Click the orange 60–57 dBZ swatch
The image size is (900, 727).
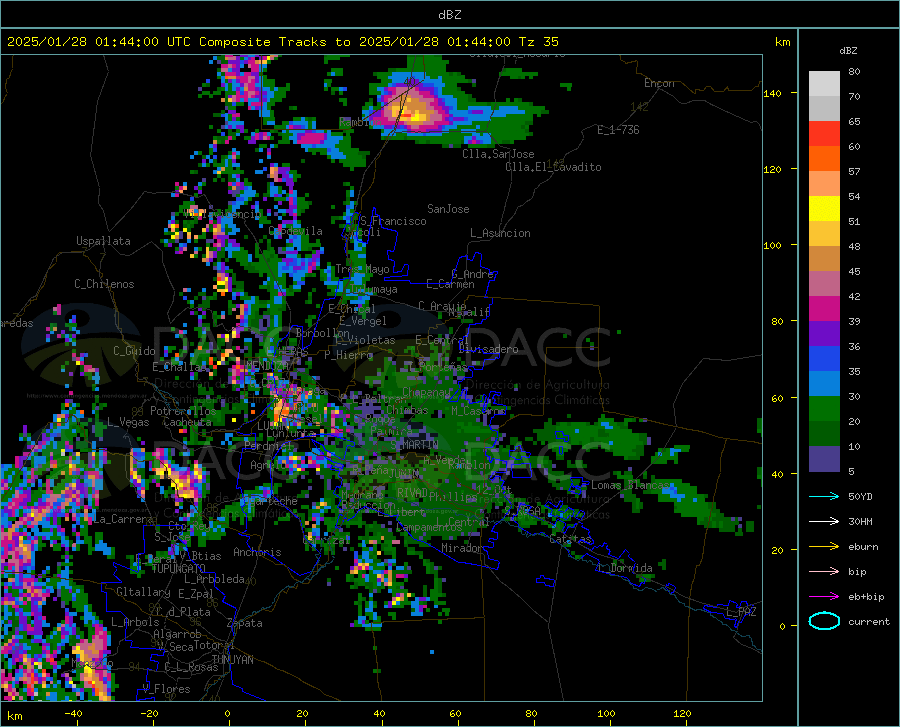point(824,159)
